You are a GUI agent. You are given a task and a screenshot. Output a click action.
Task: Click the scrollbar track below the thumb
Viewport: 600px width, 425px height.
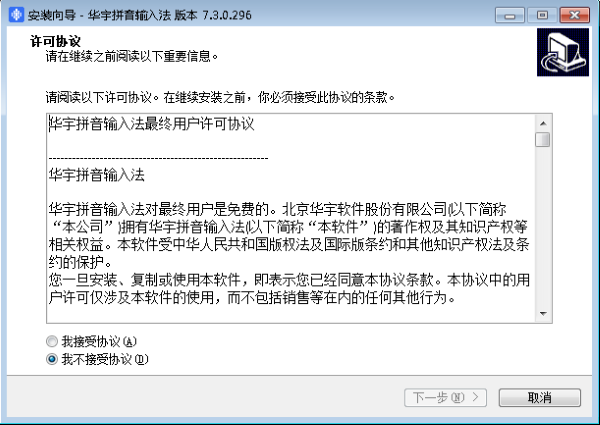[543, 226]
